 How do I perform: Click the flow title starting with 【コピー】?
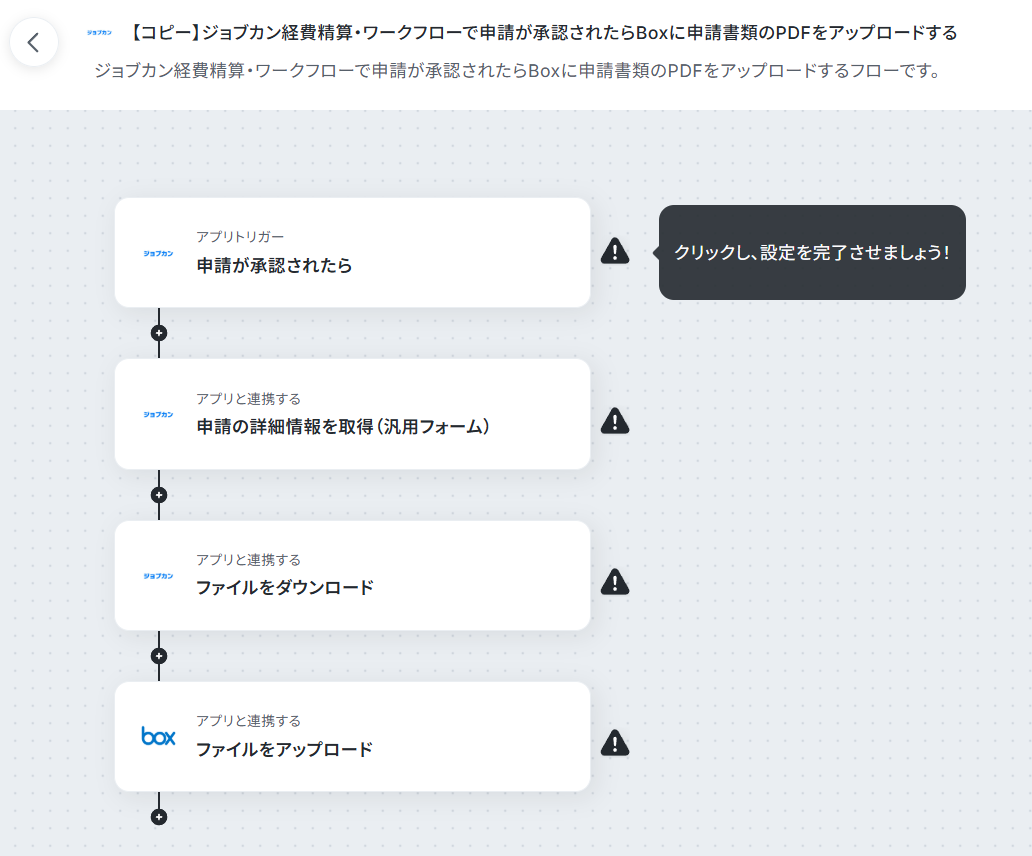click(542, 32)
